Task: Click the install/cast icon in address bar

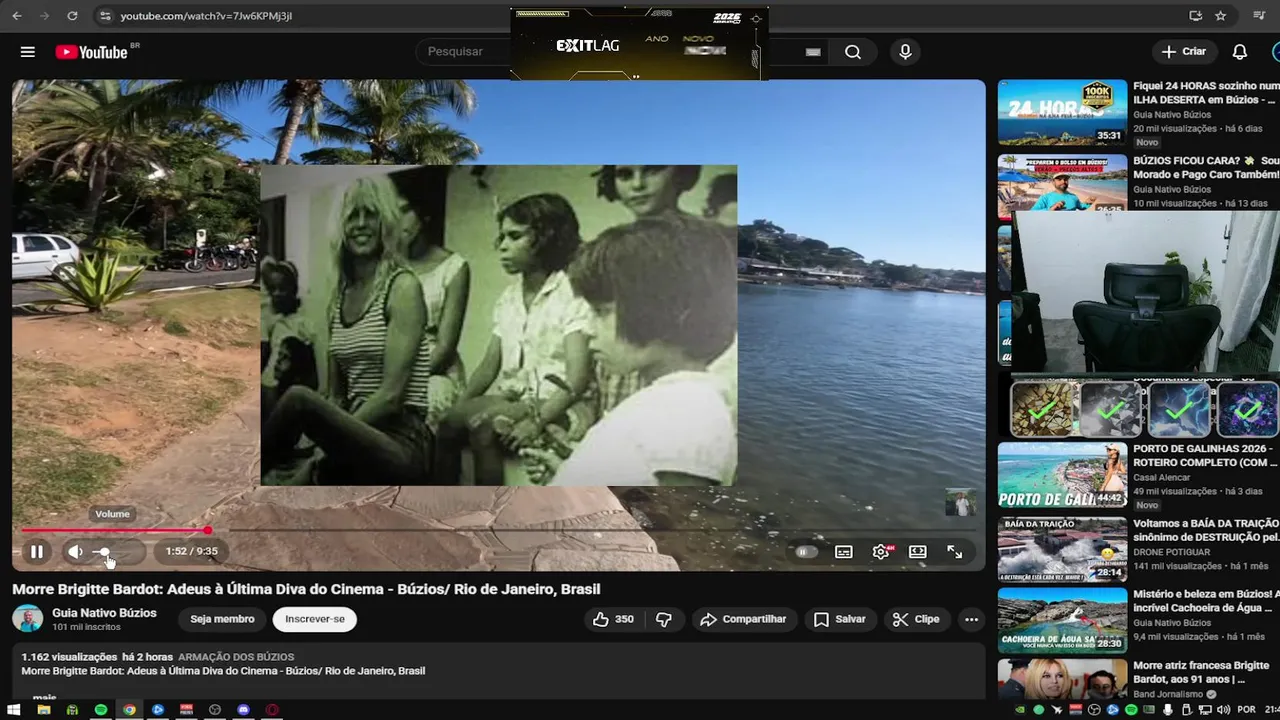Action: tap(1196, 16)
